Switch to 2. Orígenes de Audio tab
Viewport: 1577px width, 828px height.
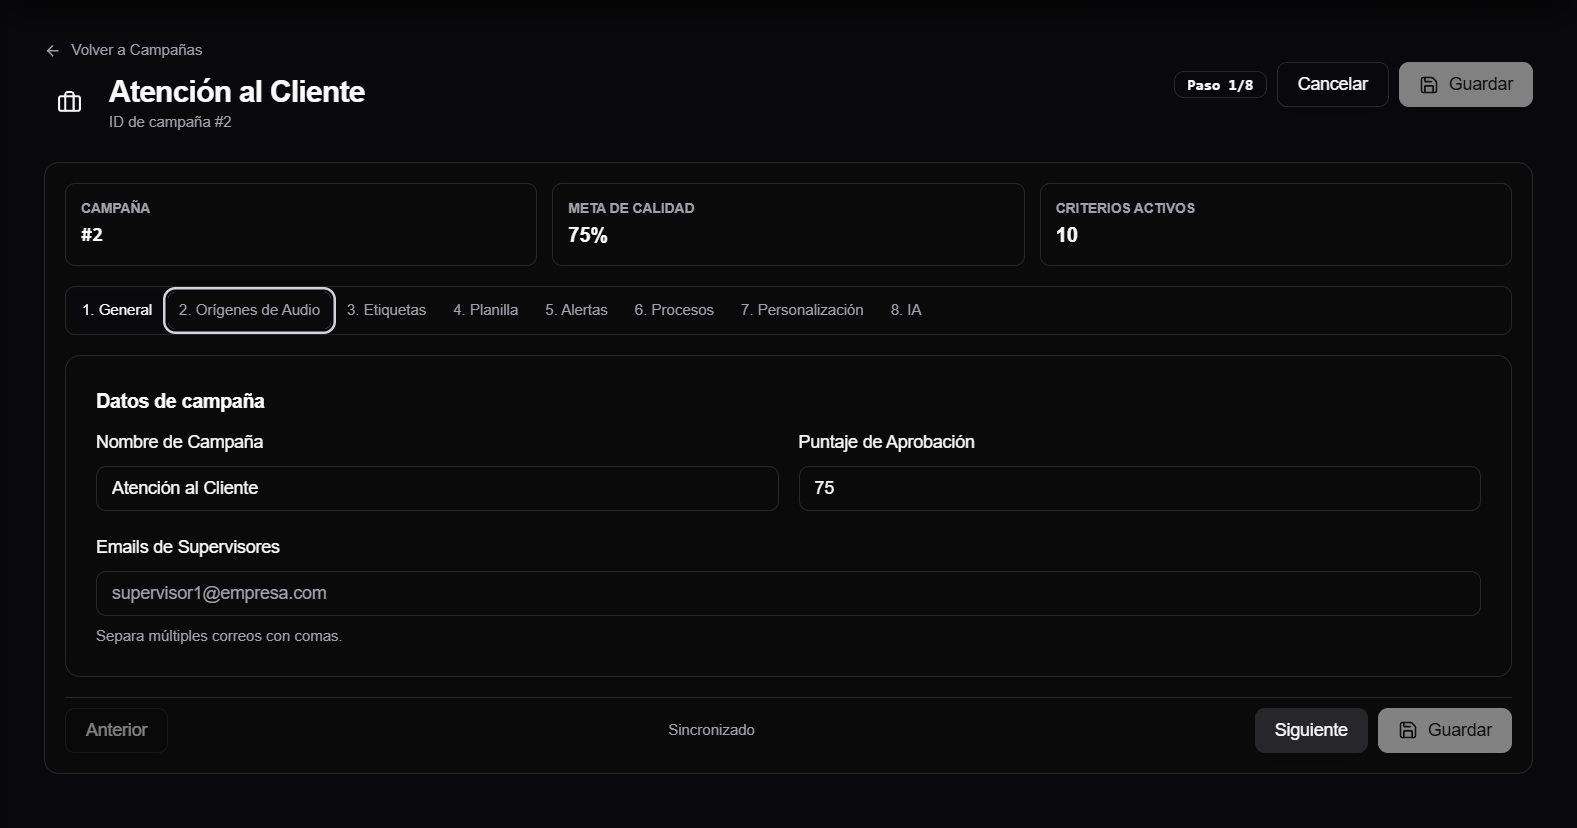point(249,310)
